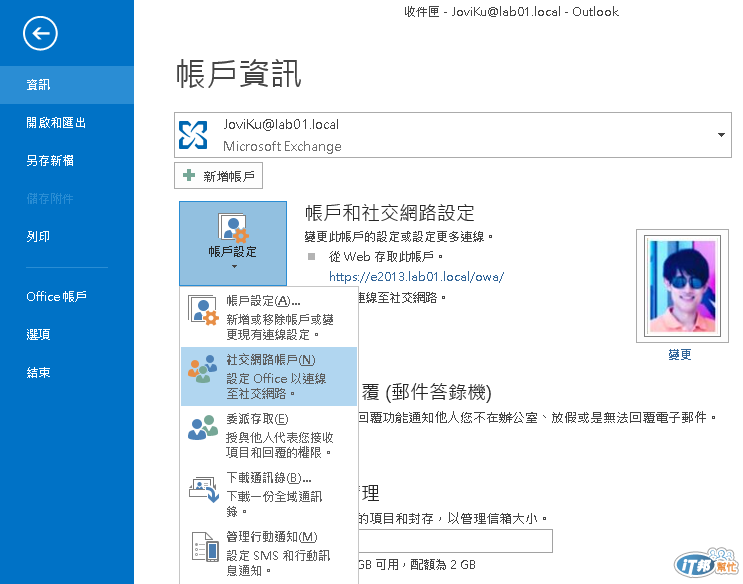Click the profile photo thumbnail

682,286
